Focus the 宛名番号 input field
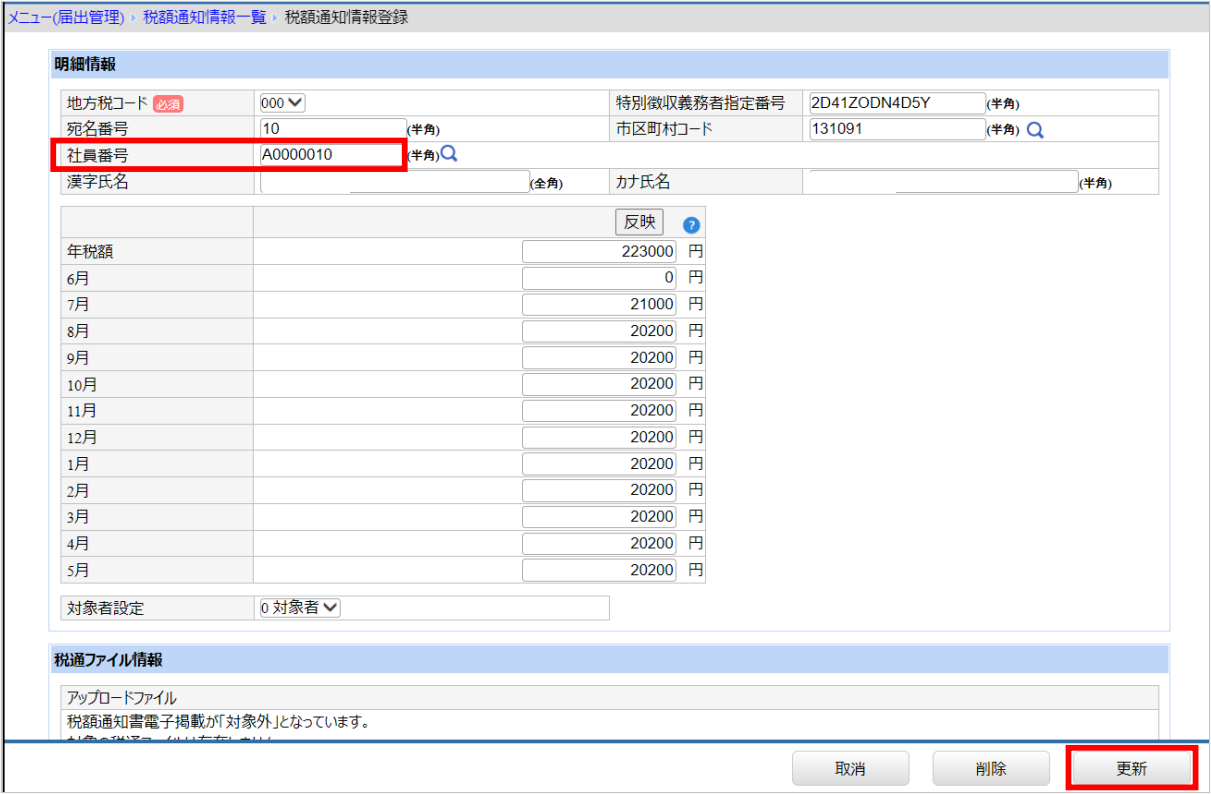 (331, 129)
